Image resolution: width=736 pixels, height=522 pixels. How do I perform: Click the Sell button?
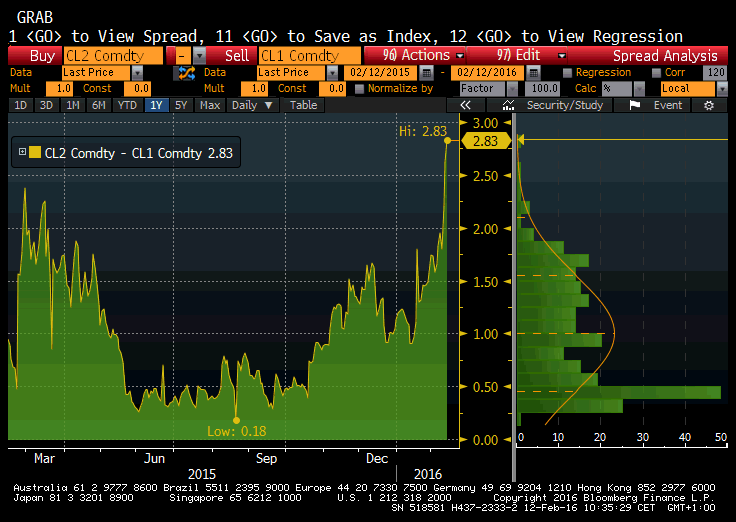click(232, 56)
